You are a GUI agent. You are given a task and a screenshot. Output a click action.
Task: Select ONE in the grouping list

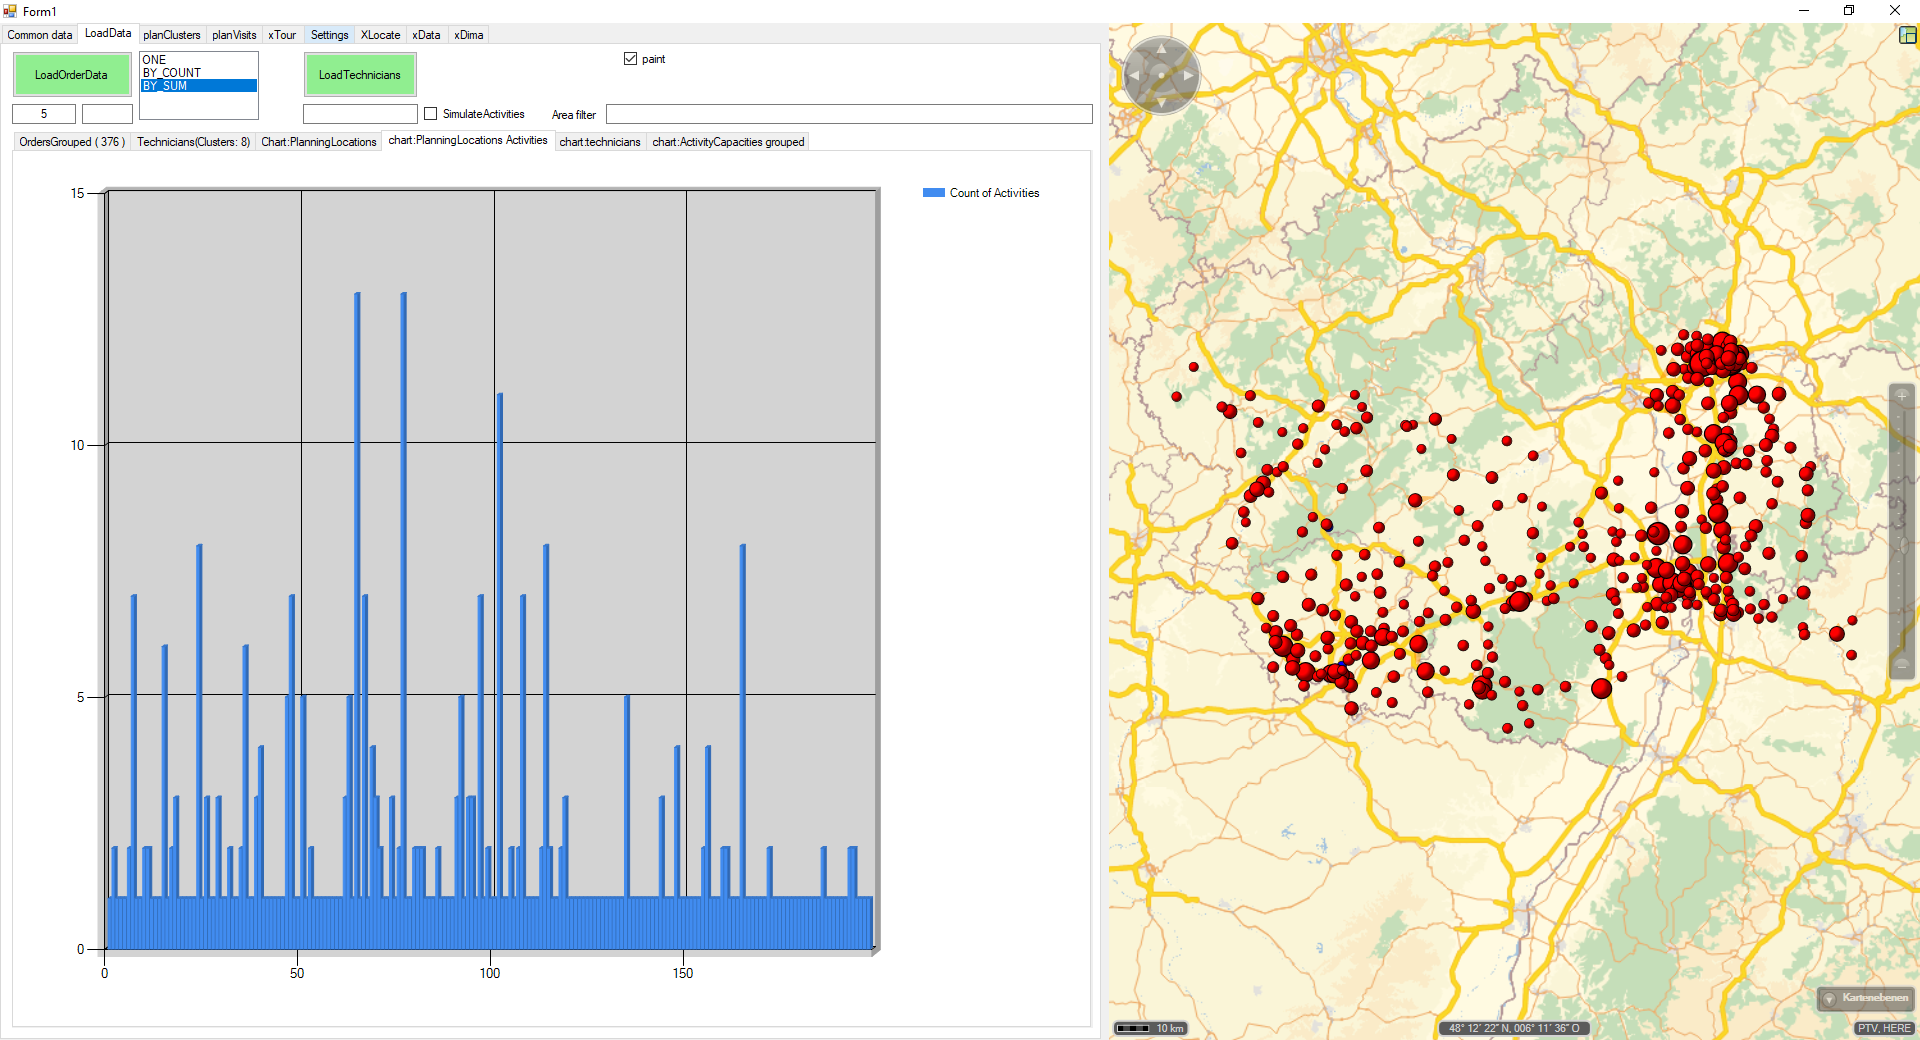[x=155, y=60]
